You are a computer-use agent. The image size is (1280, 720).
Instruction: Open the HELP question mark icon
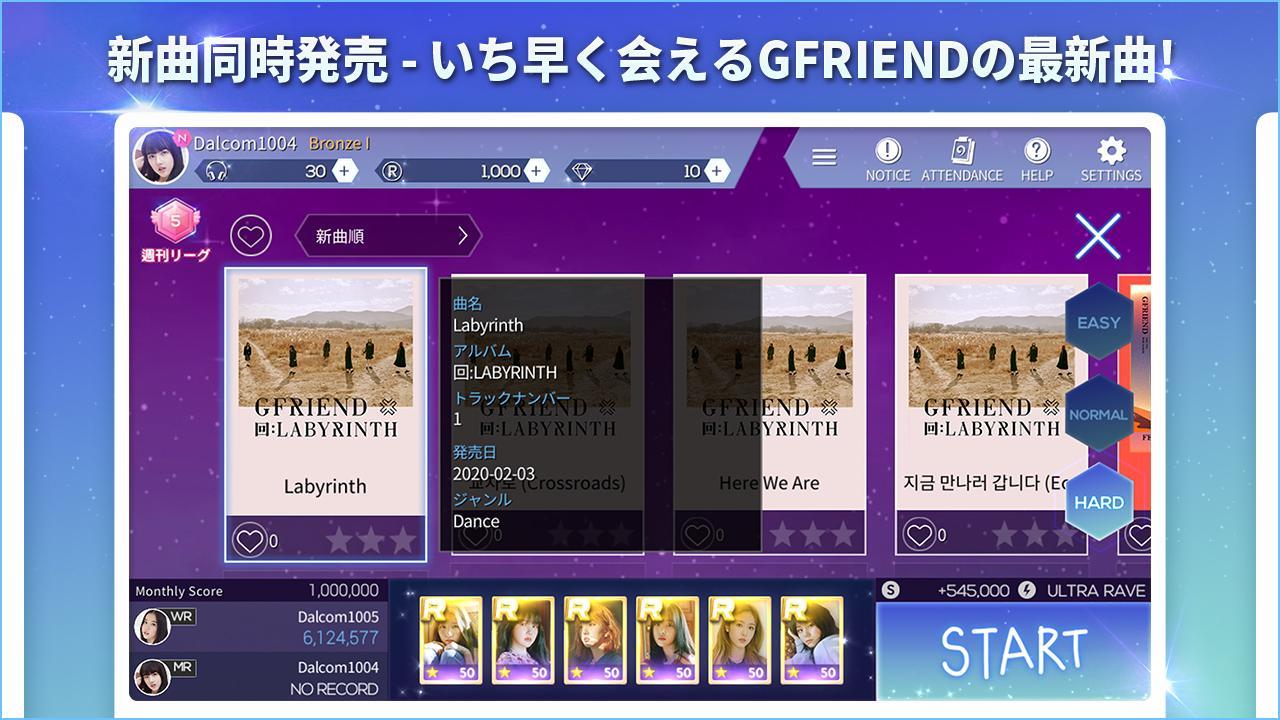point(1037,159)
